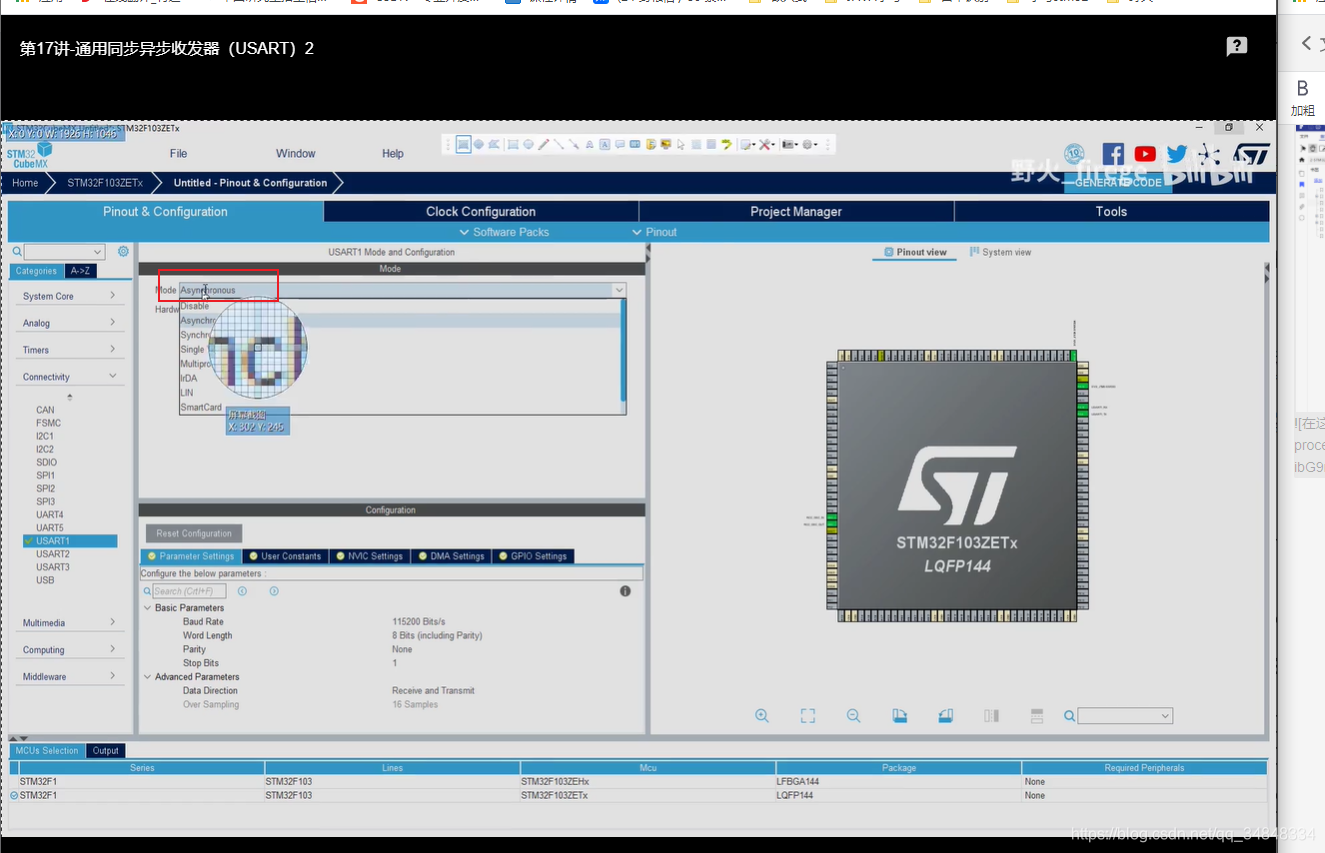1325x853 pixels.
Task: Toggle horizontal split view icon
Action: click(x=1037, y=716)
